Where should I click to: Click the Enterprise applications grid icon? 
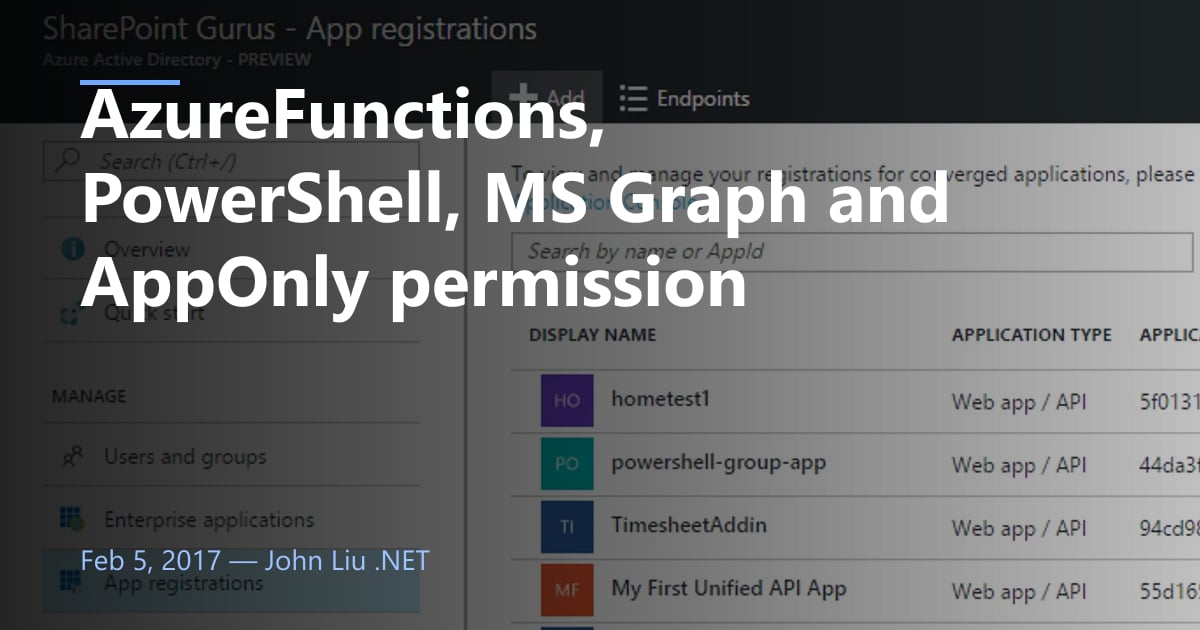(x=72, y=520)
